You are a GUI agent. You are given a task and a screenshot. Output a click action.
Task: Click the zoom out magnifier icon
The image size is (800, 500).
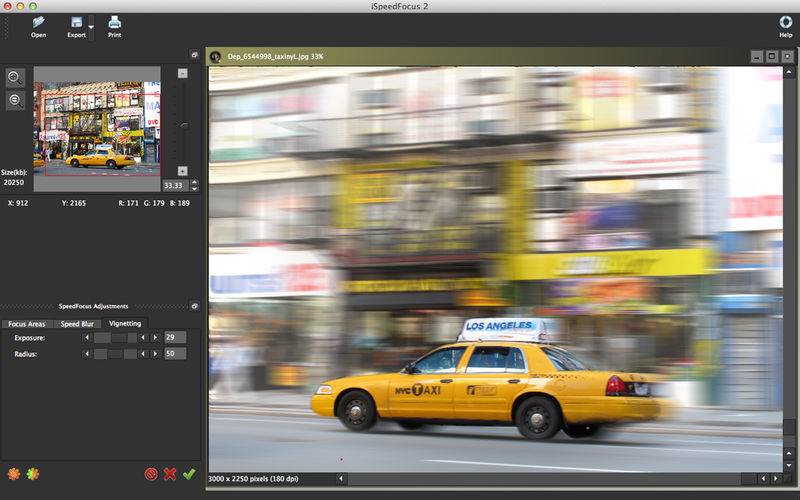coord(15,100)
